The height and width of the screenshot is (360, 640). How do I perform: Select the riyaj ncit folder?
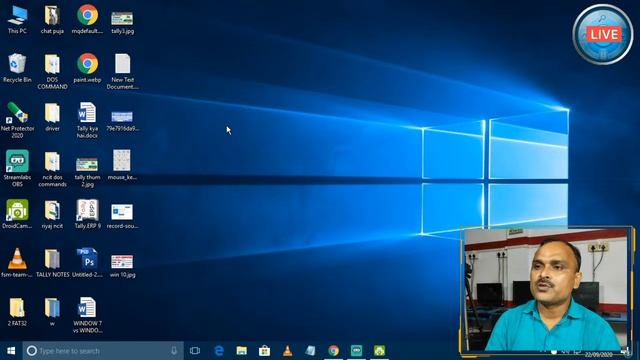(x=52, y=214)
